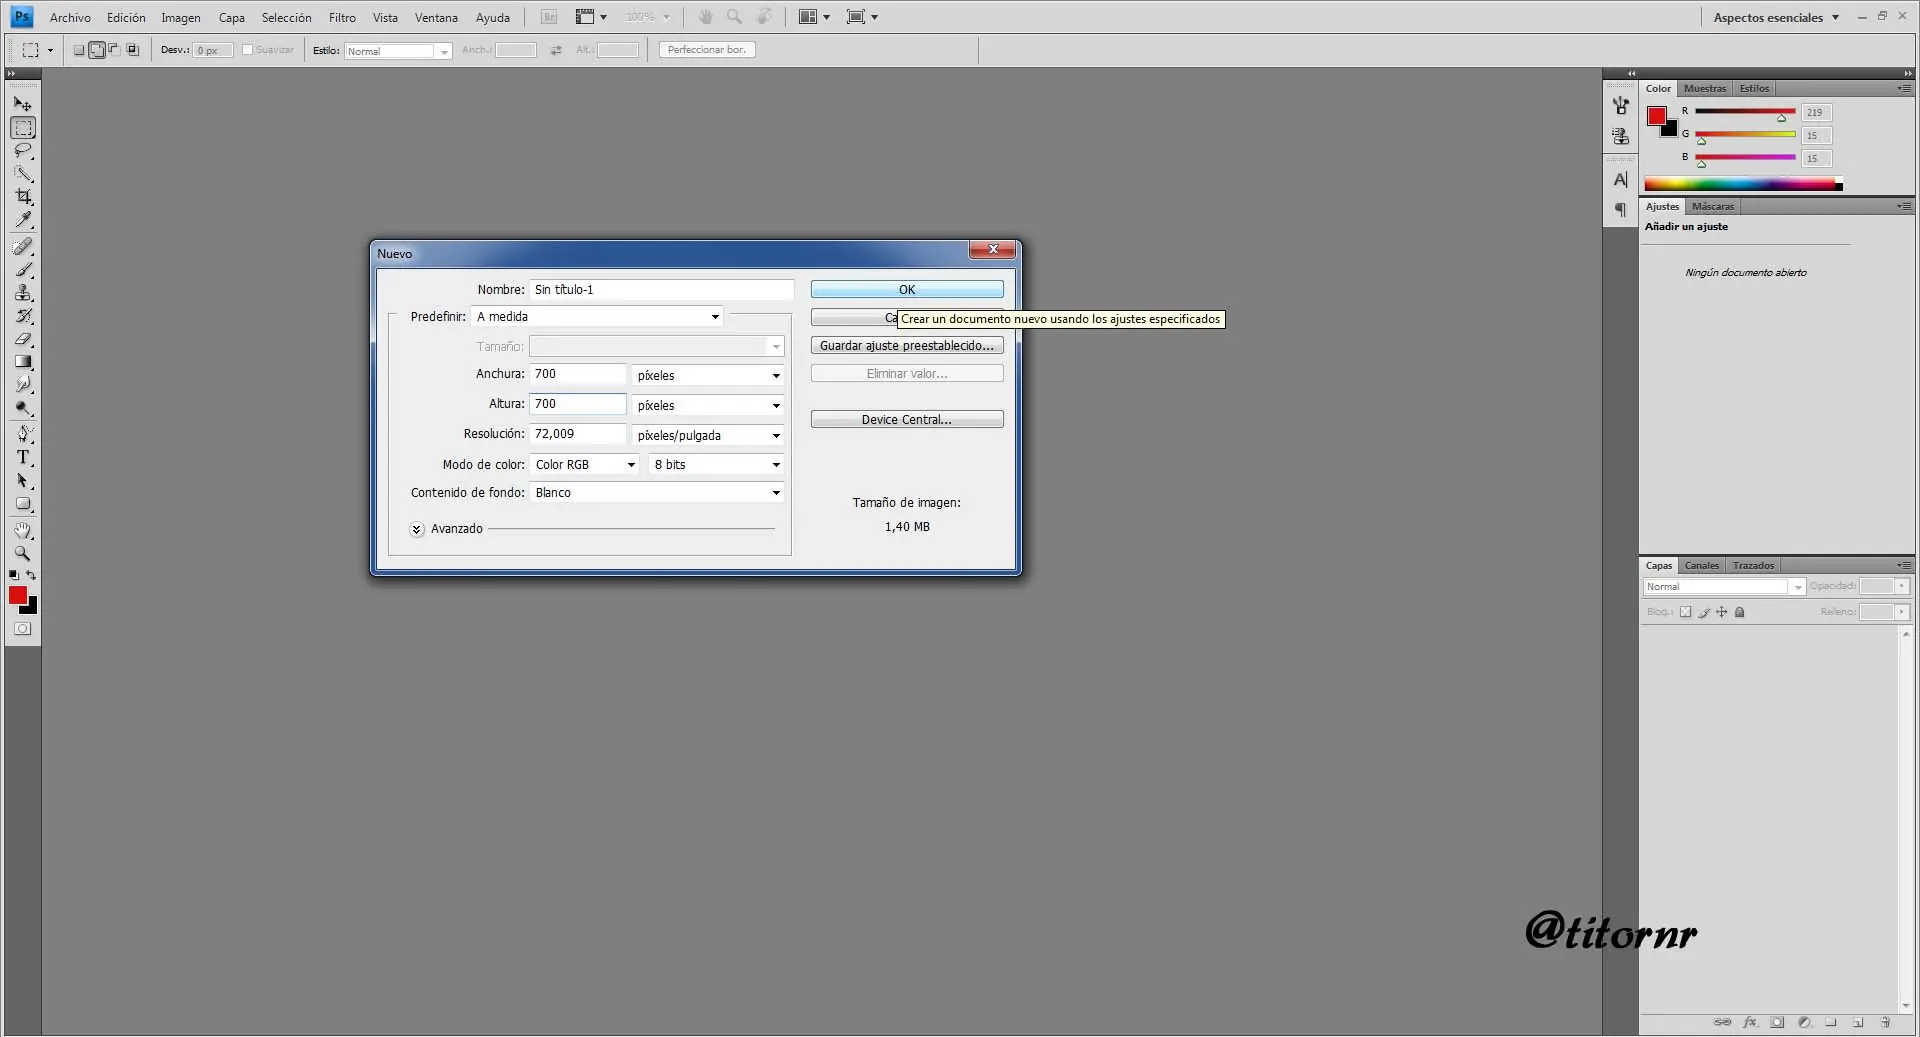
Task: Expand the Avanzado section
Action: coord(417,529)
